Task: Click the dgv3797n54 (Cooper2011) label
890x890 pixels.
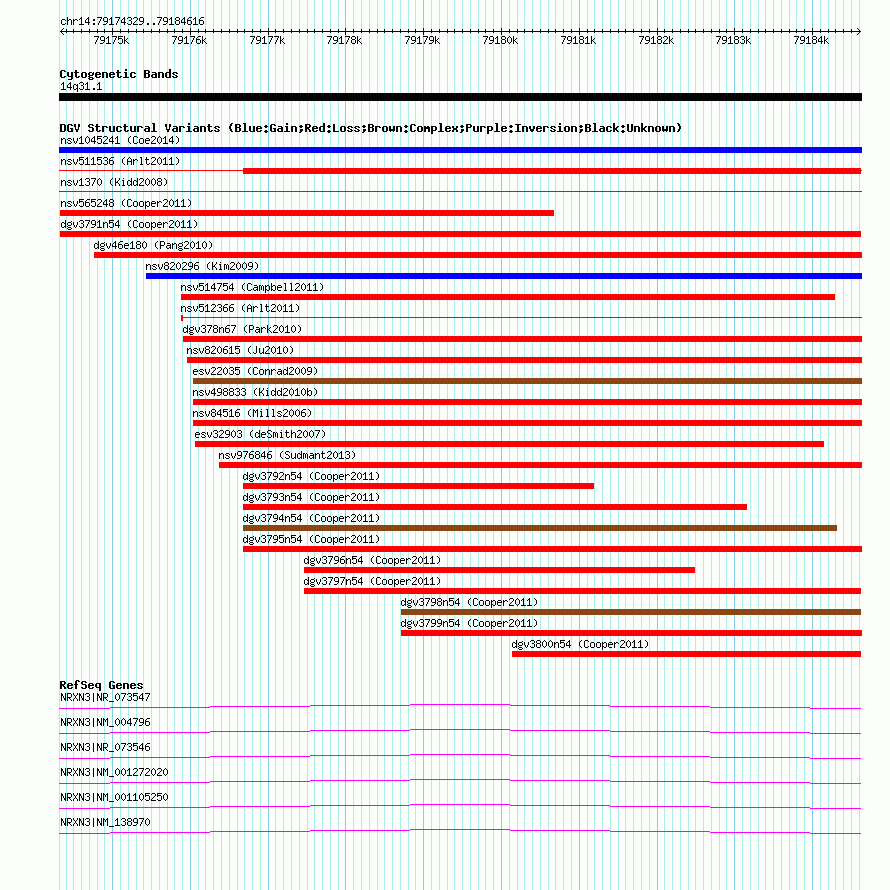Action: [x=372, y=581]
